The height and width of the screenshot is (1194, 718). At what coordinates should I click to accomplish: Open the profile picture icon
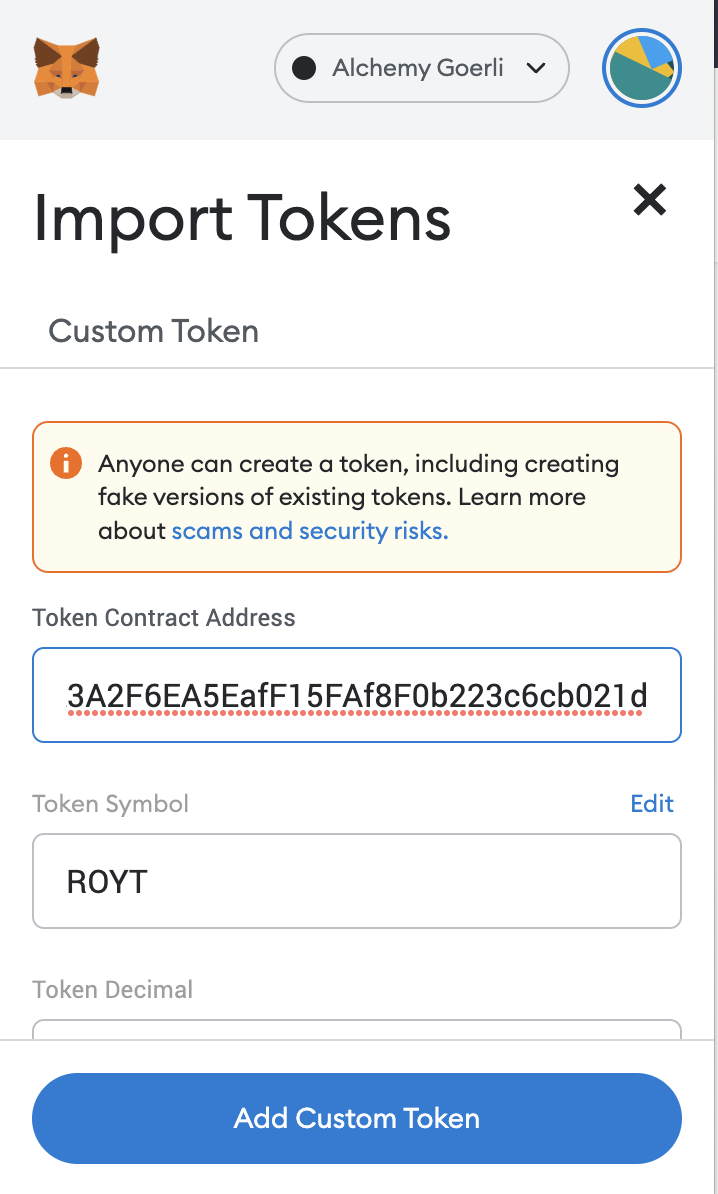[641, 67]
